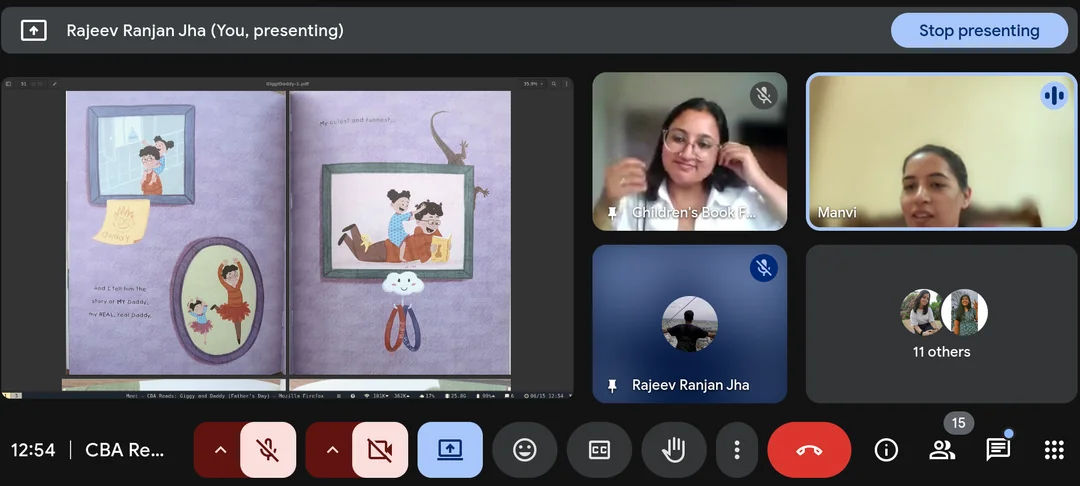The image size is (1080, 486).
Task: Open the activities grid icon
Action: pyautogui.click(x=1054, y=450)
